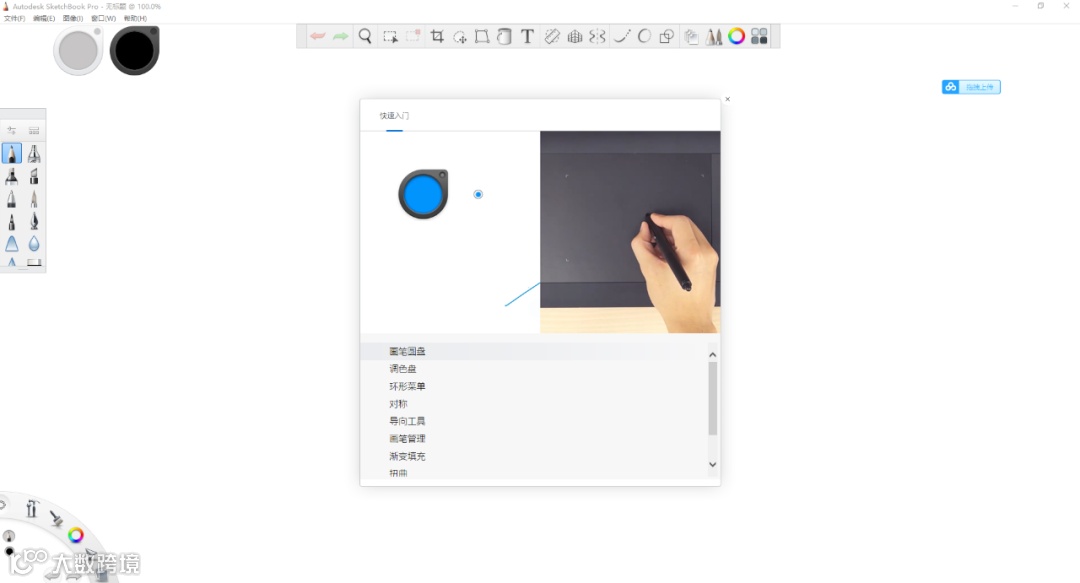Open the Zoom magnifier tool
The image size is (1080, 583).
coord(365,37)
